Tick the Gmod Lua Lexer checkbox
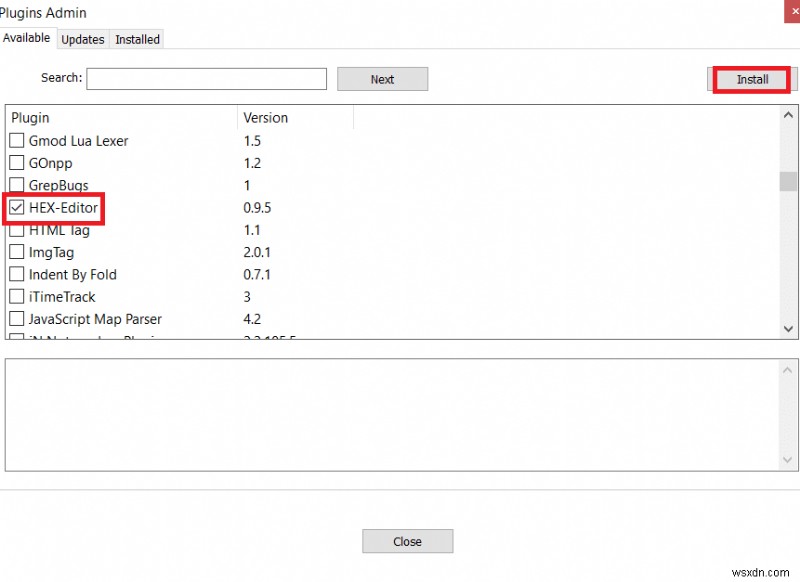The height and width of the screenshot is (582, 800). pyautogui.click(x=16, y=140)
